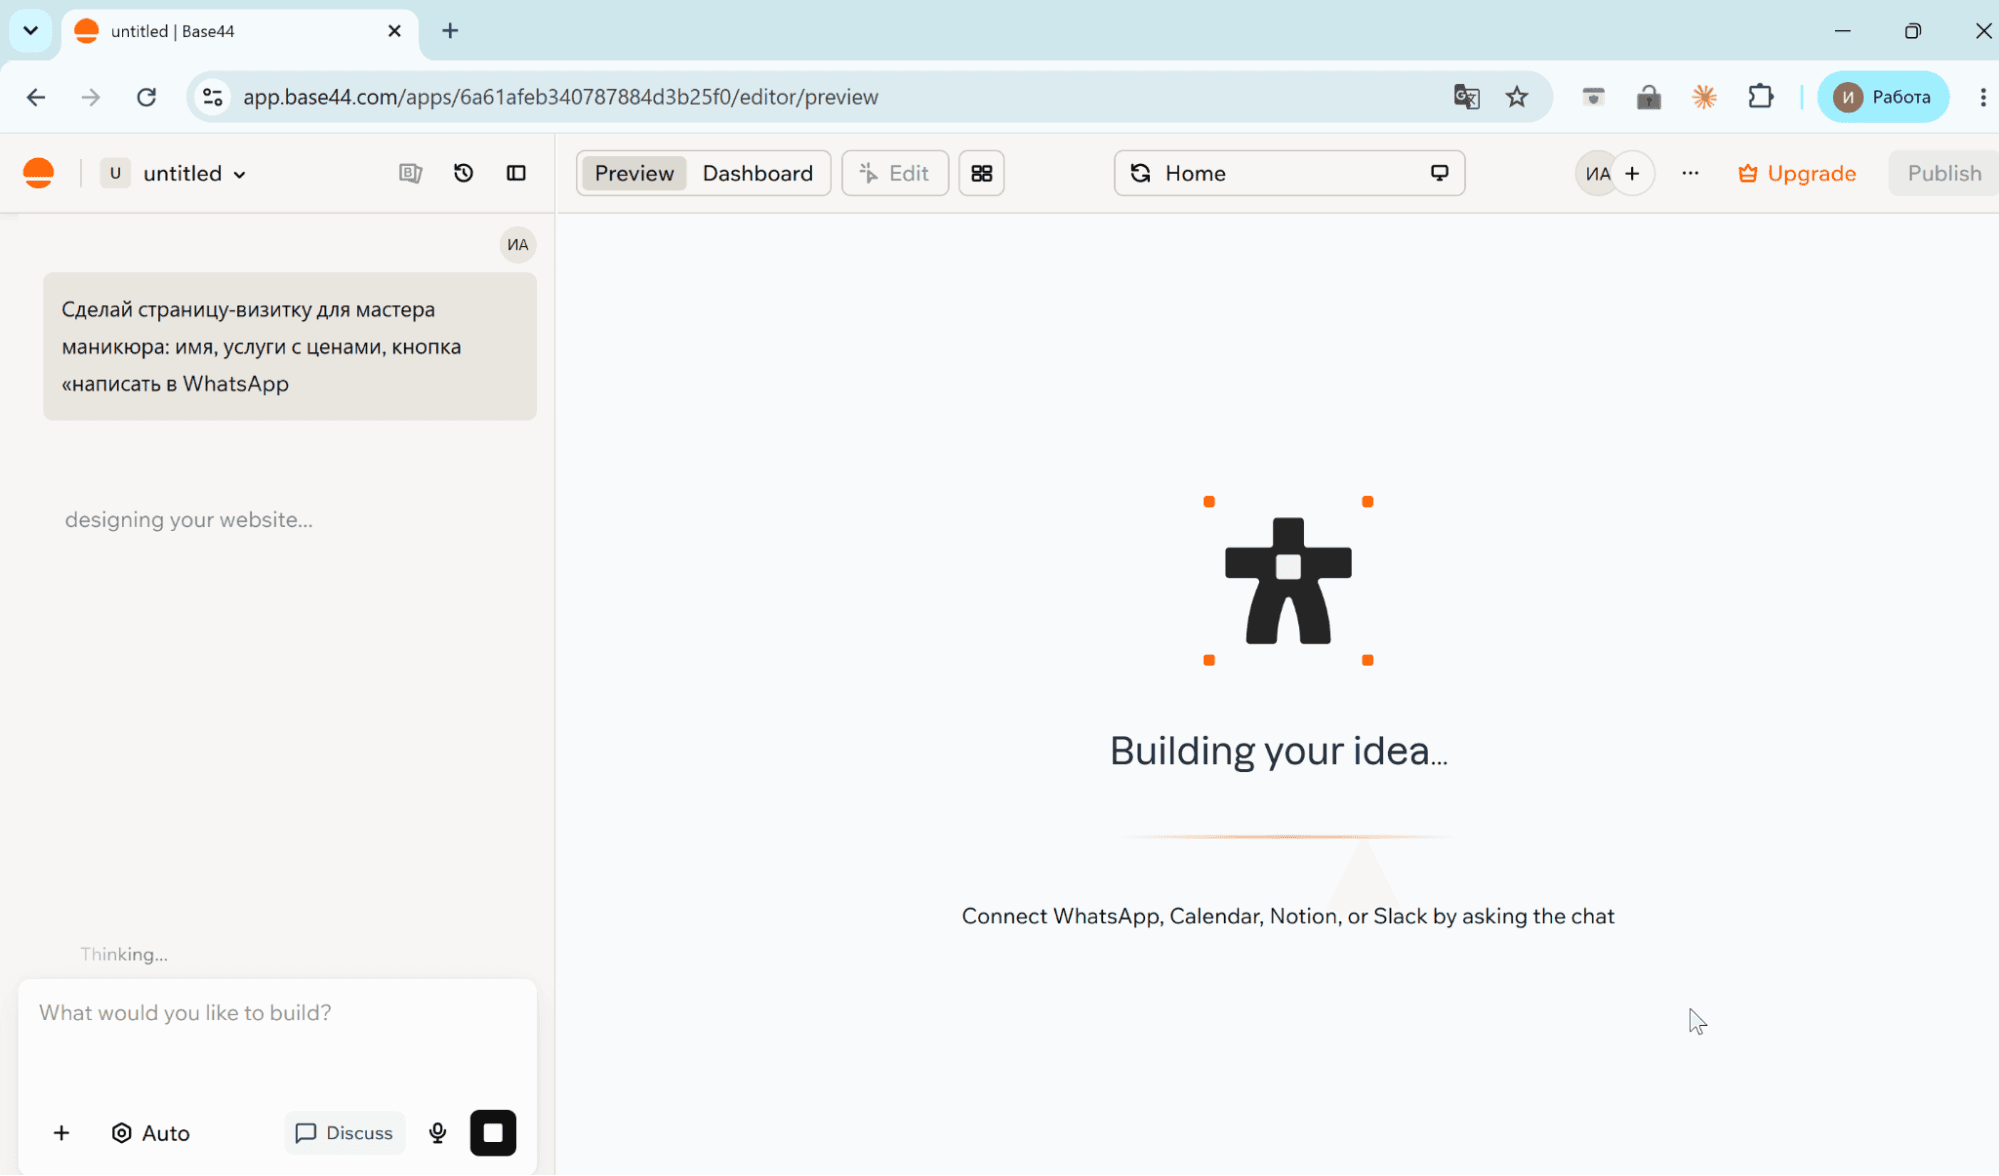Open the three-dot more options menu

pyautogui.click(x=1690, y=173)
